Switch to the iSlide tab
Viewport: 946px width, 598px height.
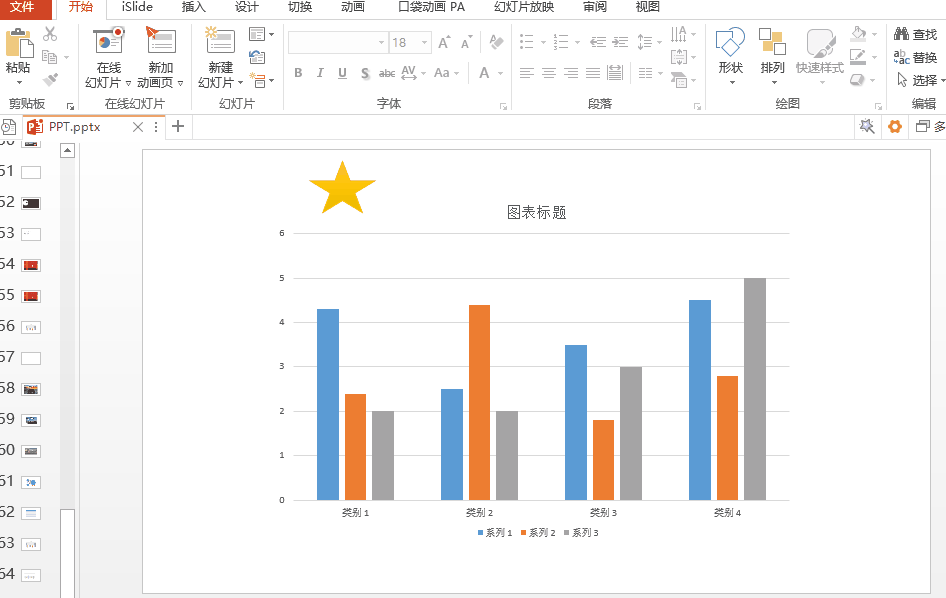tap(137, 7)
